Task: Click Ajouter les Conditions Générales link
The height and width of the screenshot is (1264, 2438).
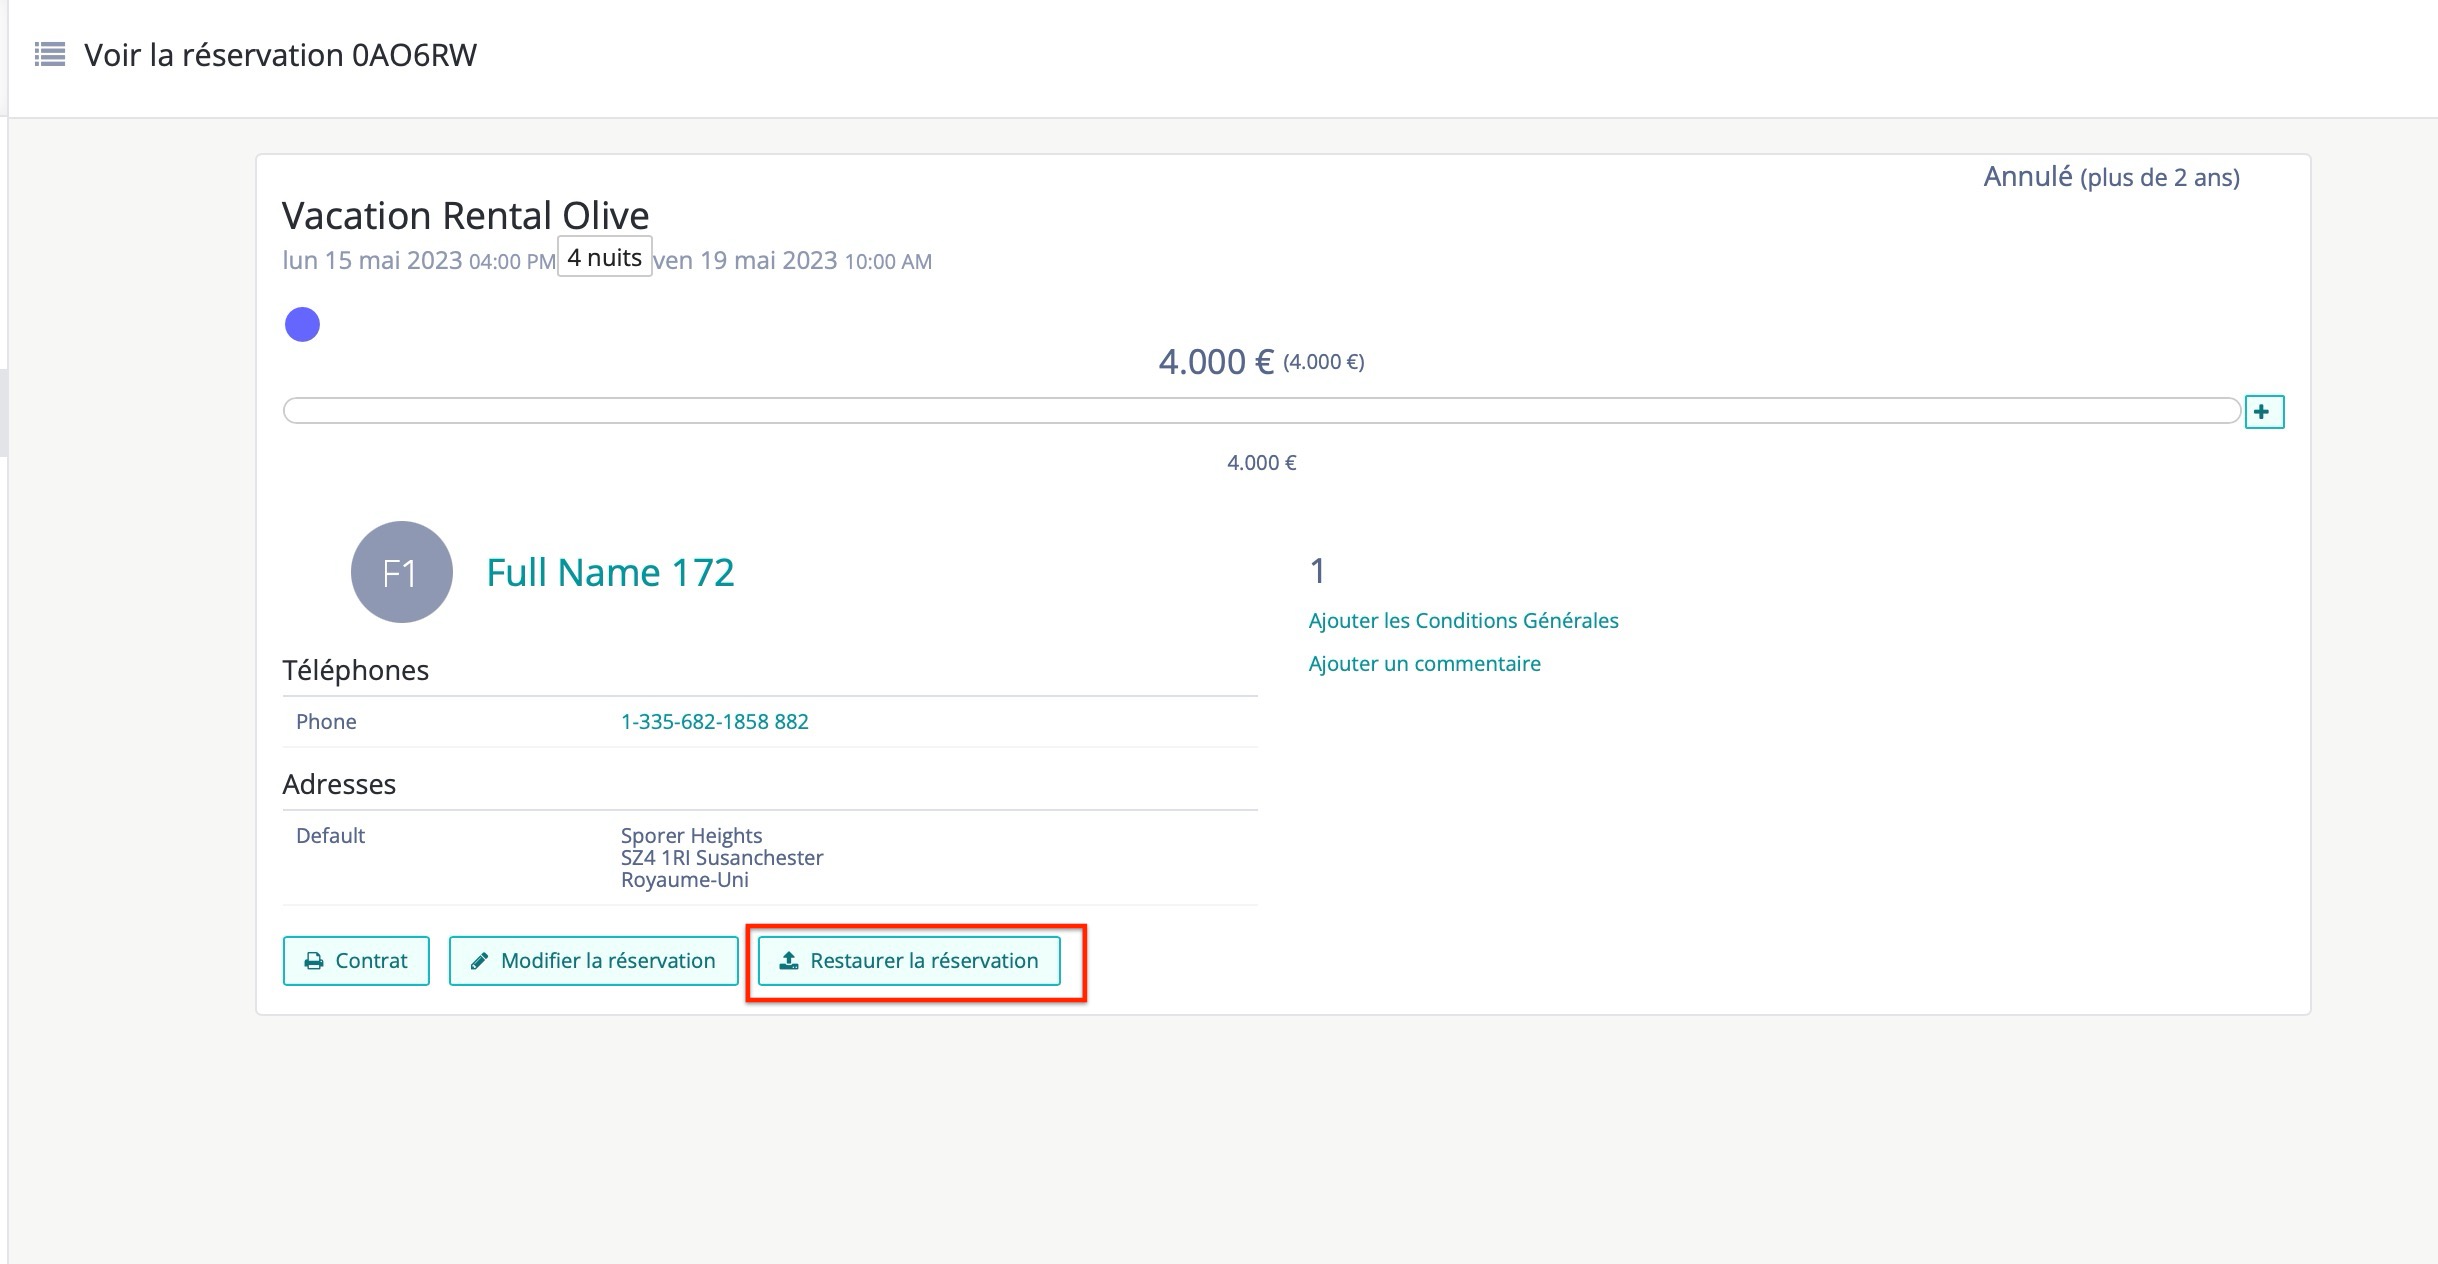Action: pyautogui.click(x=1463, y=620)
